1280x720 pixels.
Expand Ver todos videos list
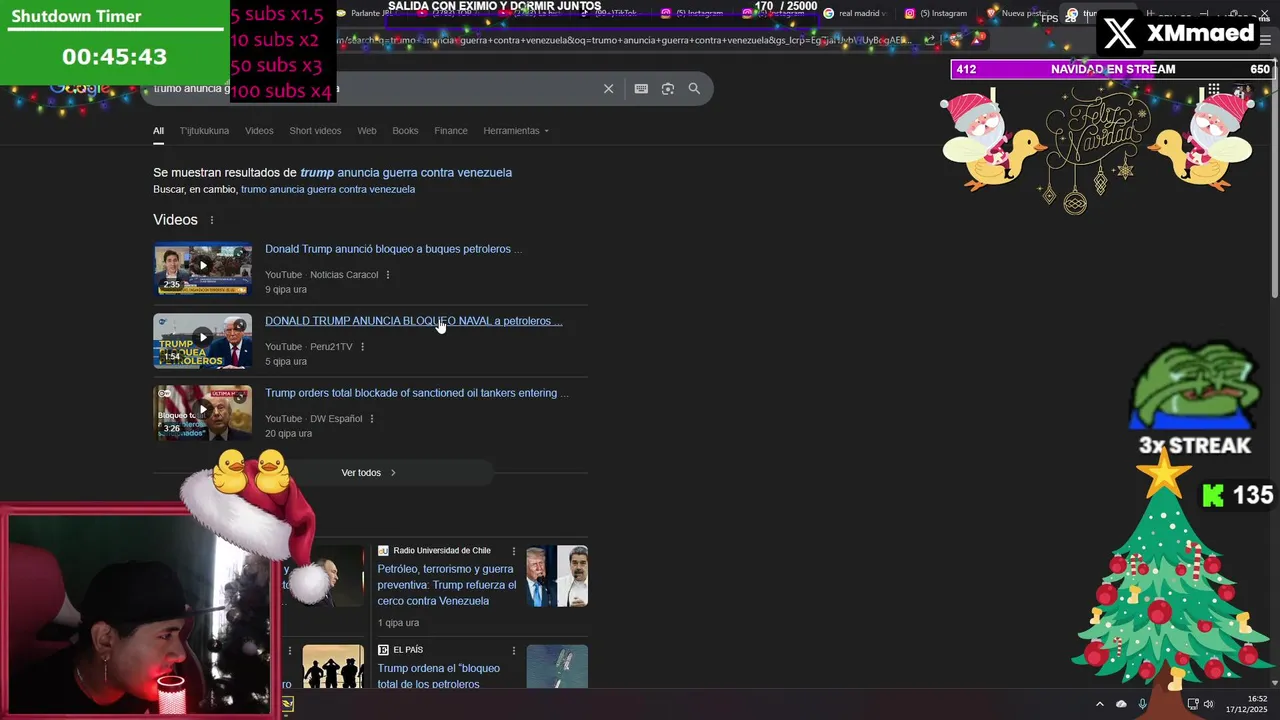[x=370, y=473]
